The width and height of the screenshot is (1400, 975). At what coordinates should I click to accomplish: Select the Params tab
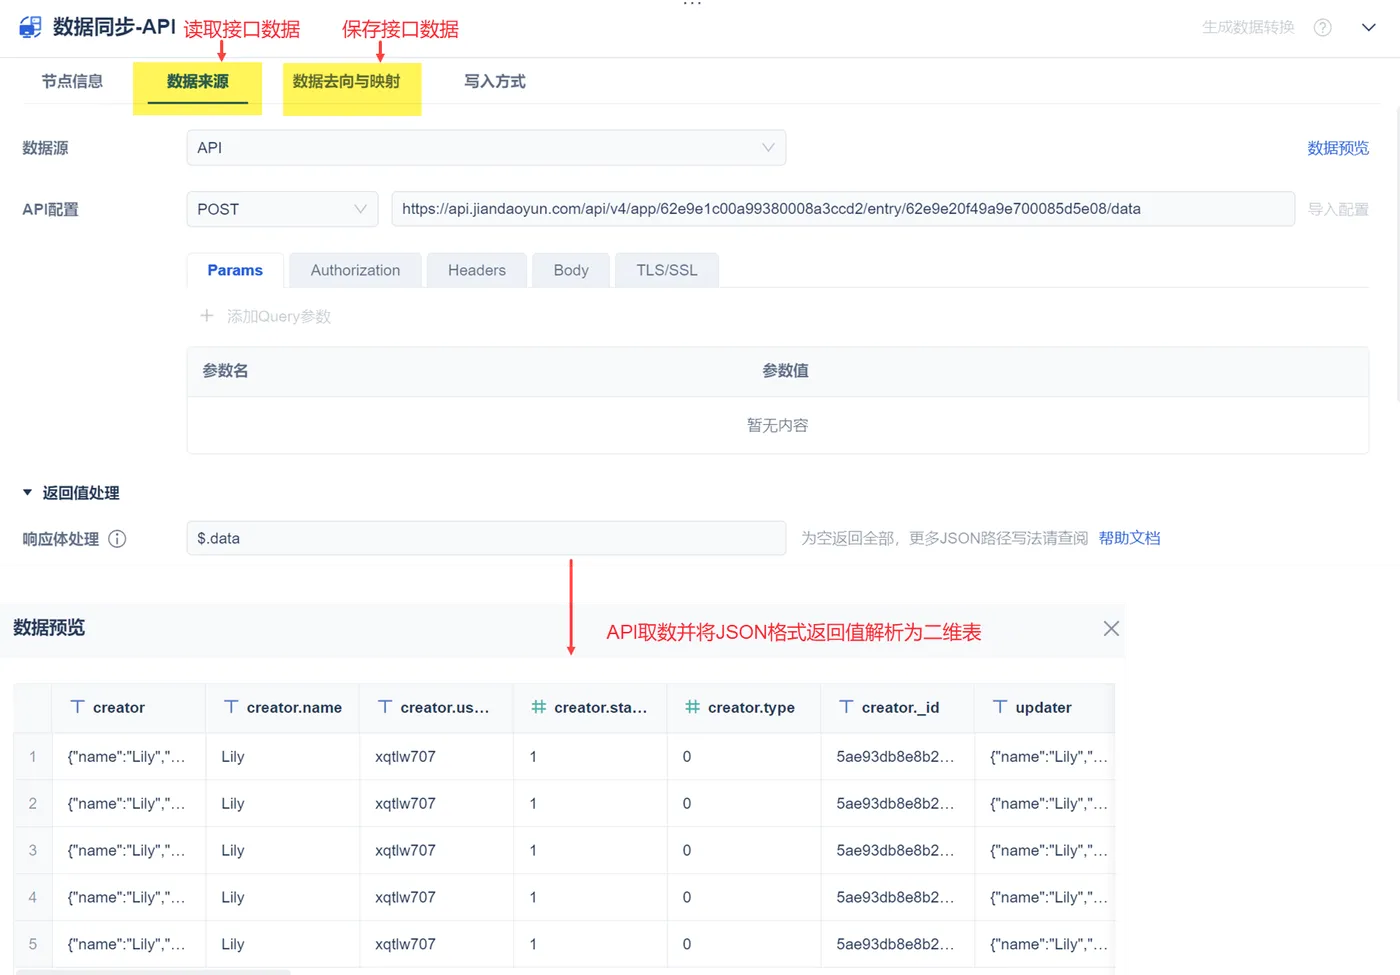coord(235,270)
